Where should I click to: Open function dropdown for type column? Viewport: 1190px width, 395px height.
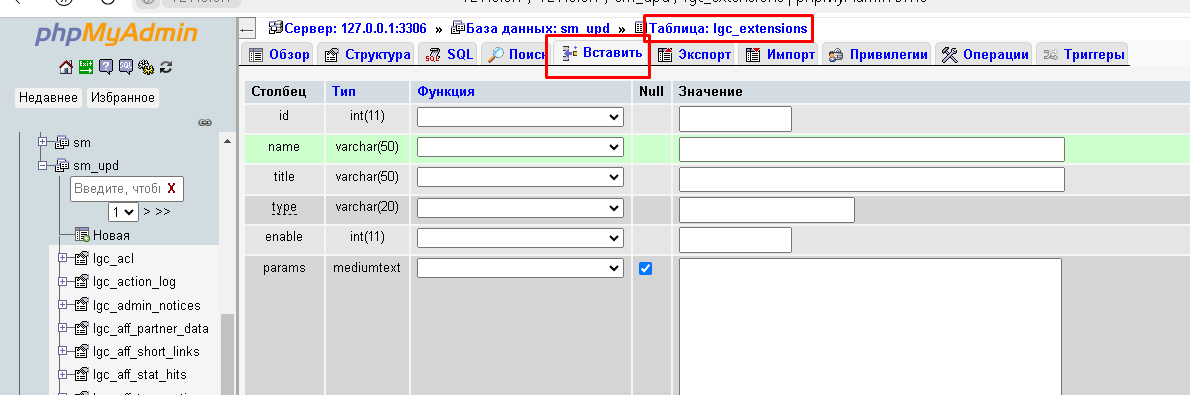point(520,207)
